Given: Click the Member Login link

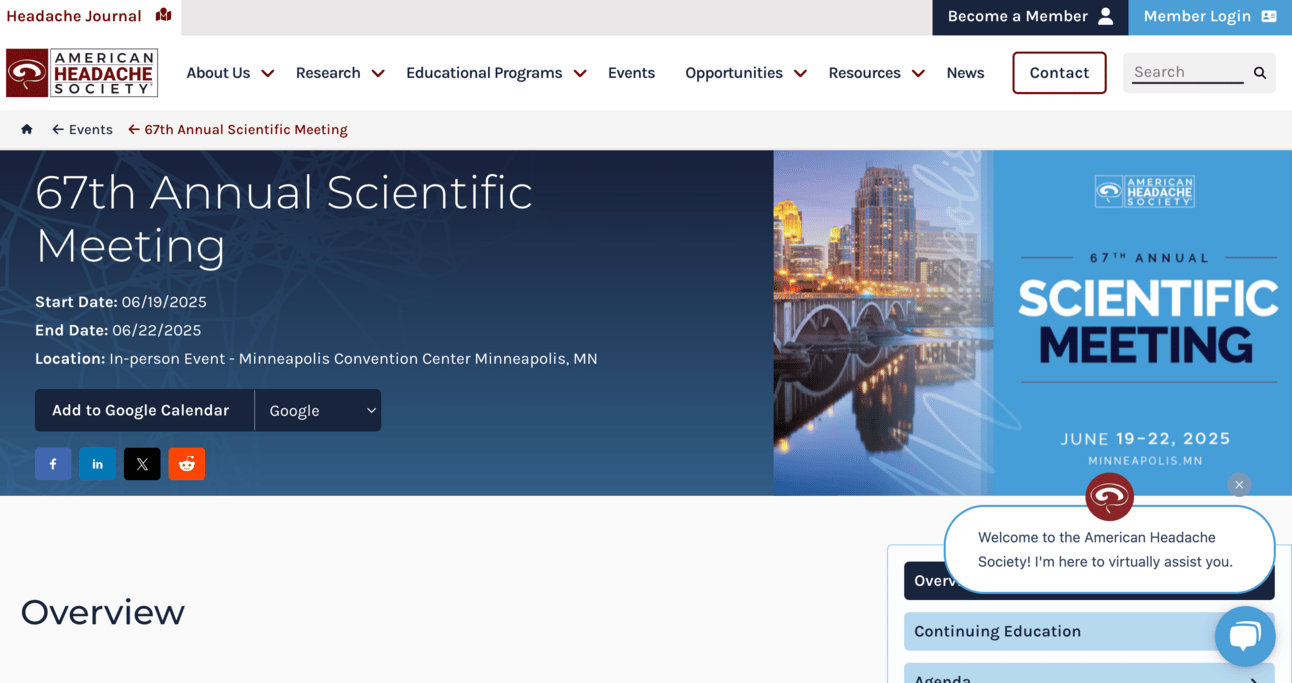Looking at the screenshot, I should pos(1210,17).
